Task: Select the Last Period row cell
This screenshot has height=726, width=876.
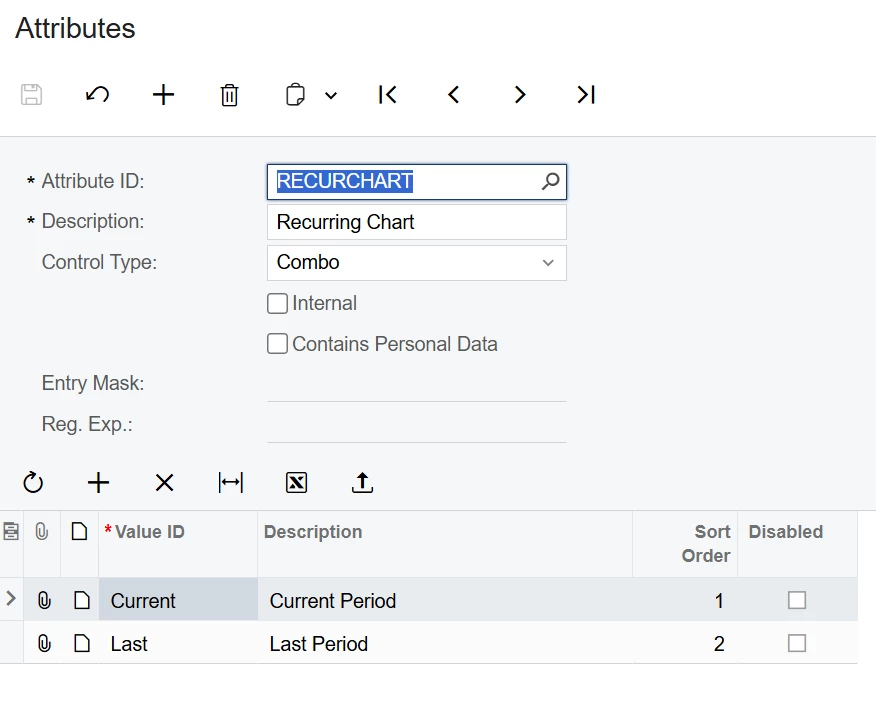Action: click(319, 644)
